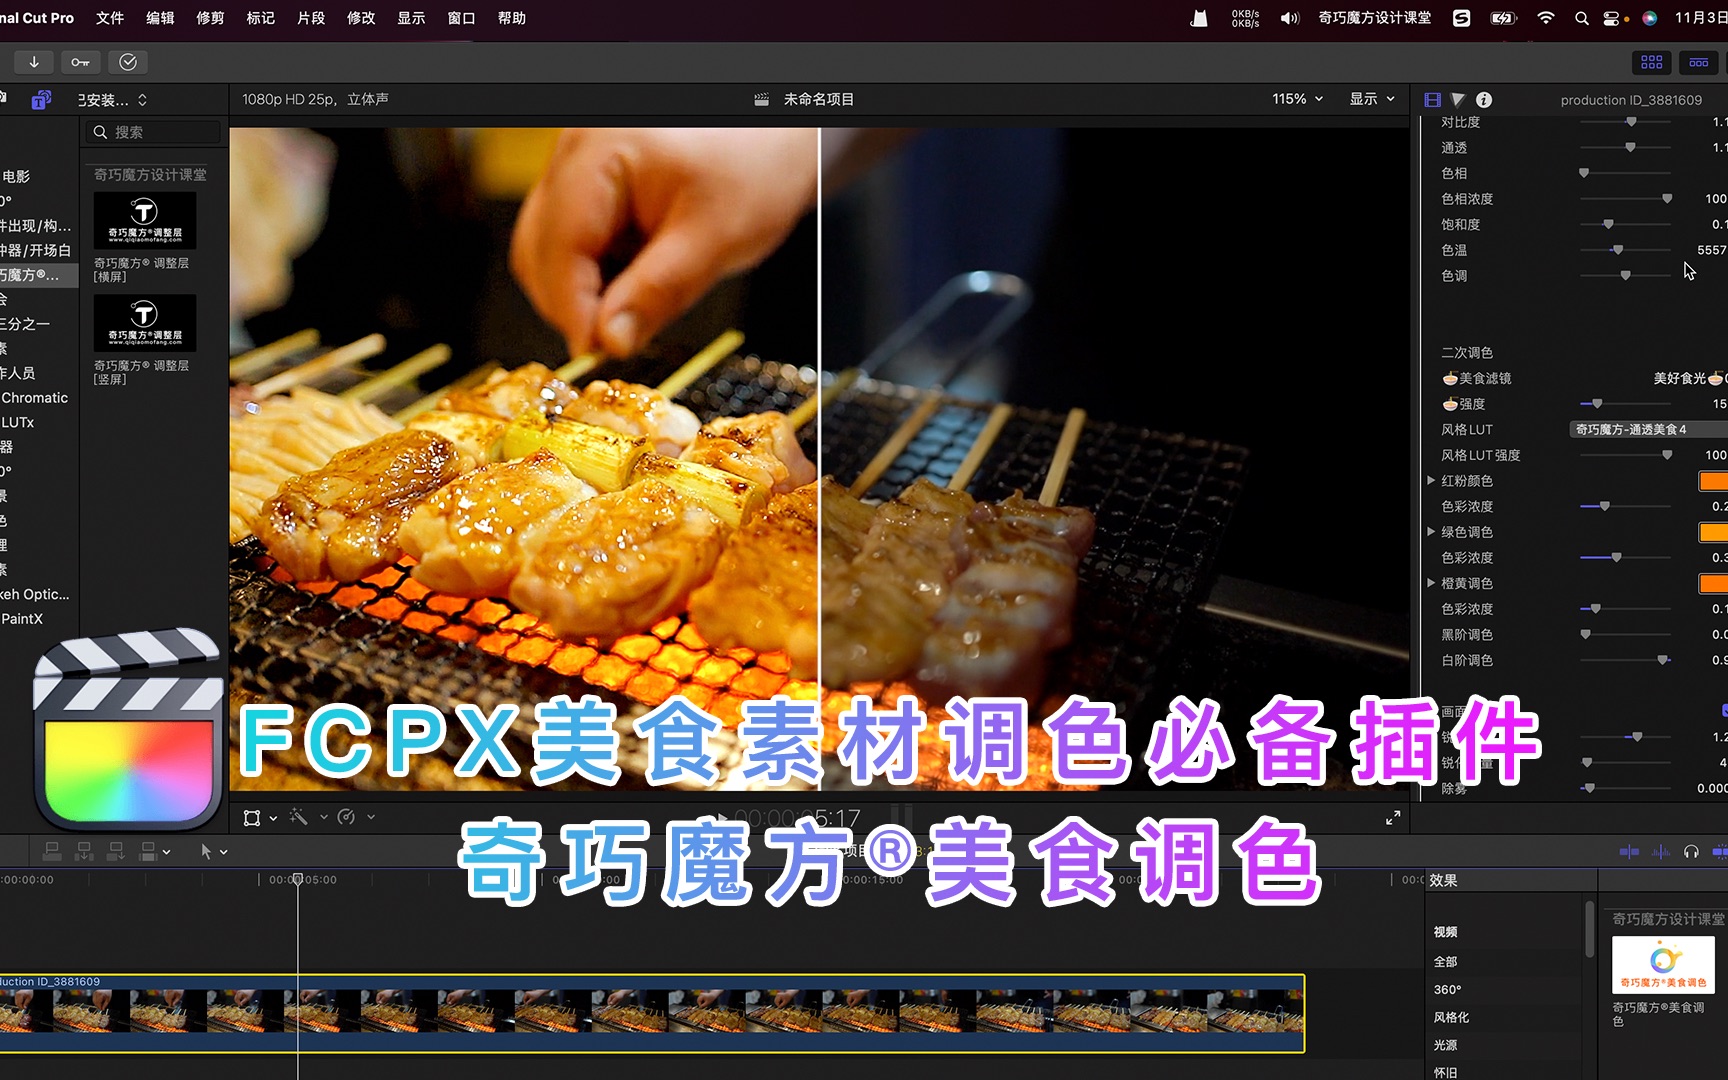Select the 奇巧魔方®美食调色 effect thumbnail
The height and width of the screenshot is (1080, 1728).
tap(1663, 964)
